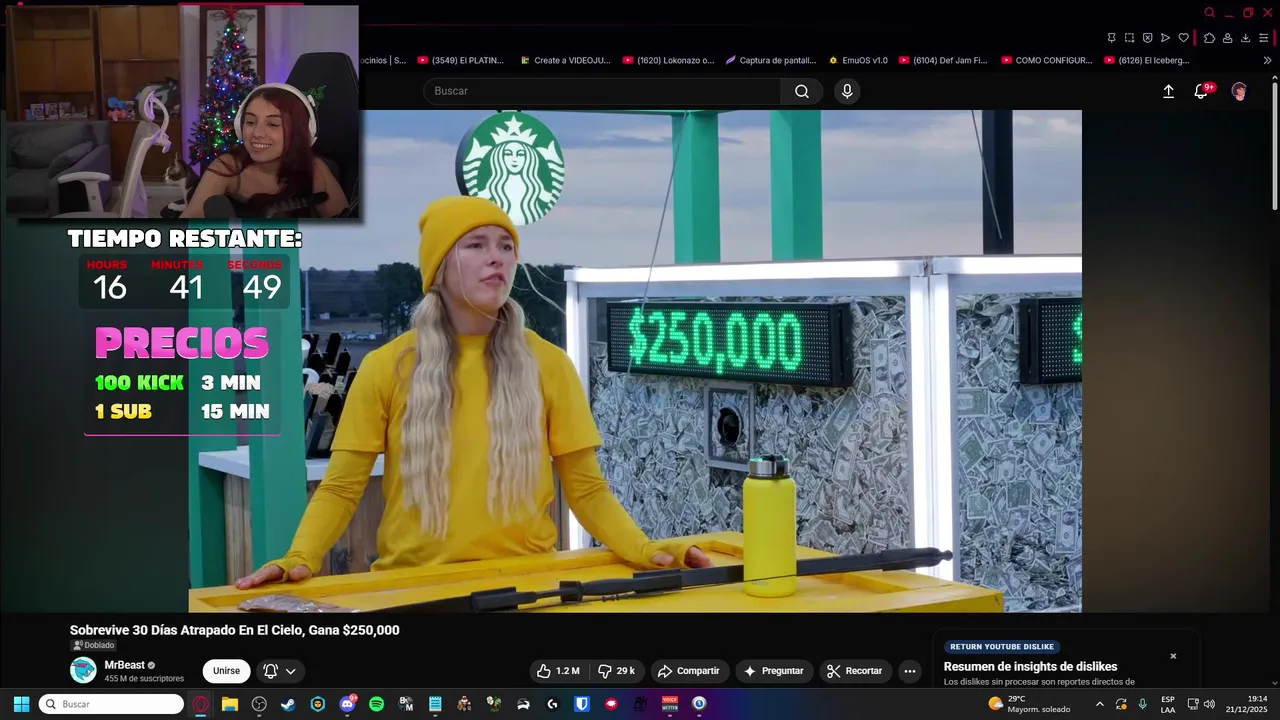Open Opera profile person icon
Image resolution: width=1280 pixels, height=720 pixels.
[1227, 38]
